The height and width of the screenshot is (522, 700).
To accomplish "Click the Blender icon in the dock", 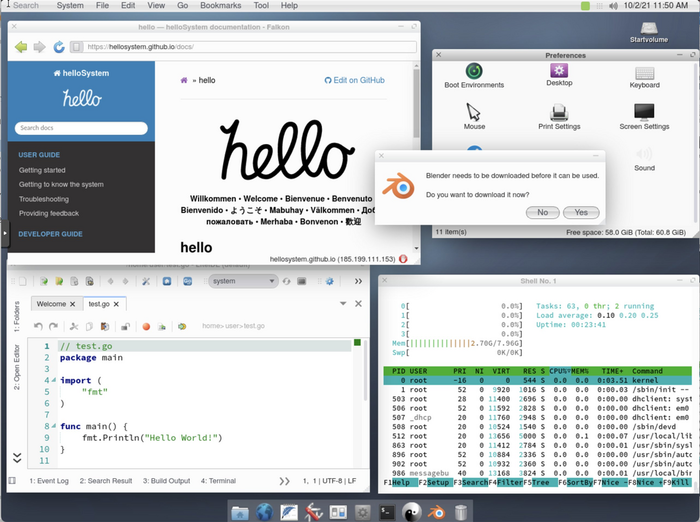I will coord(437,512).
